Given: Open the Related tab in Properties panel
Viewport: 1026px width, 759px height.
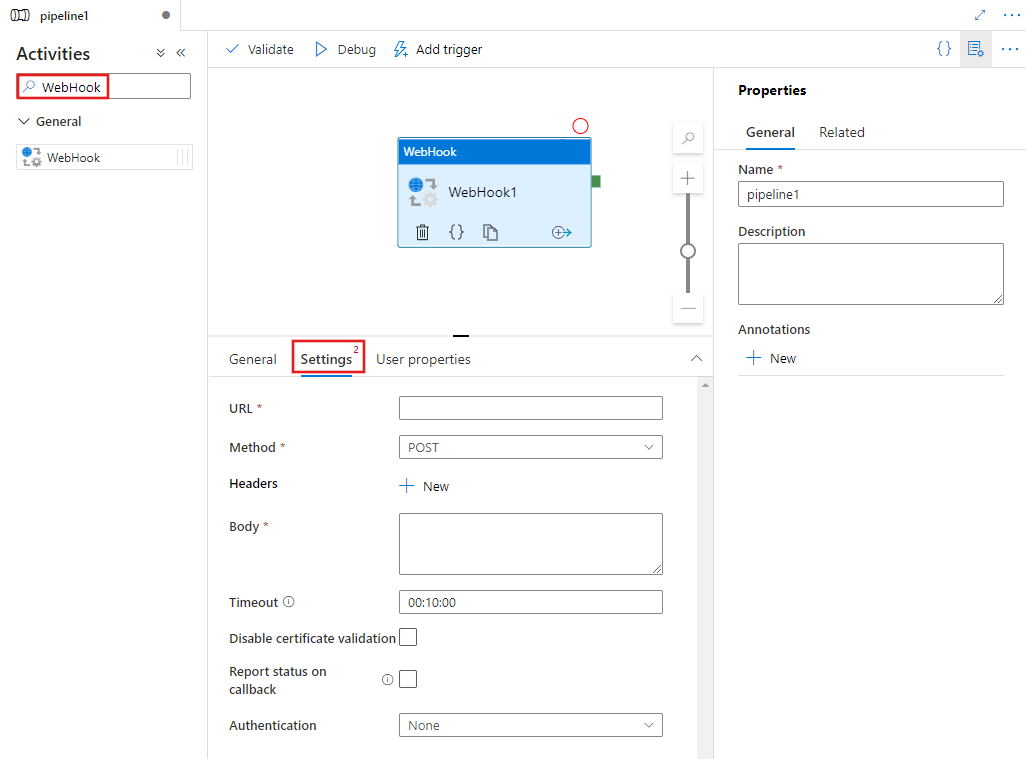Looking at the screenshot, I should [x=841, y=132].
